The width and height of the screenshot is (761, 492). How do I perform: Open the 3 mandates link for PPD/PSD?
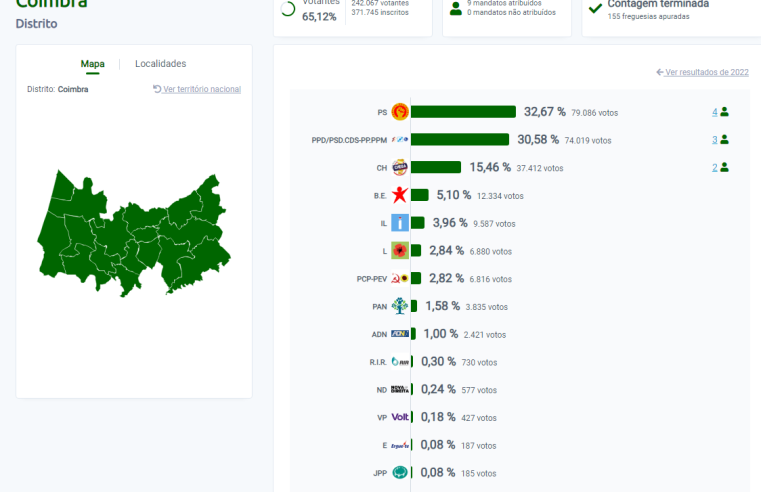click(714, 140)
